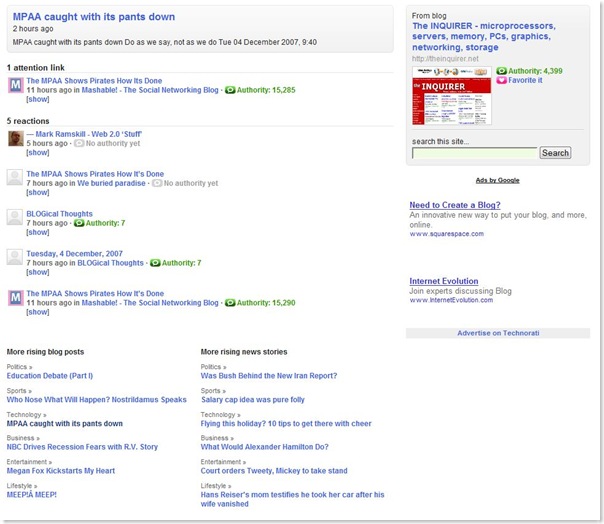Screen dimensions: 604x524
Task: Expand [show] under Tuesday, 4 December, 2007 post
Action: click(38, 272)
